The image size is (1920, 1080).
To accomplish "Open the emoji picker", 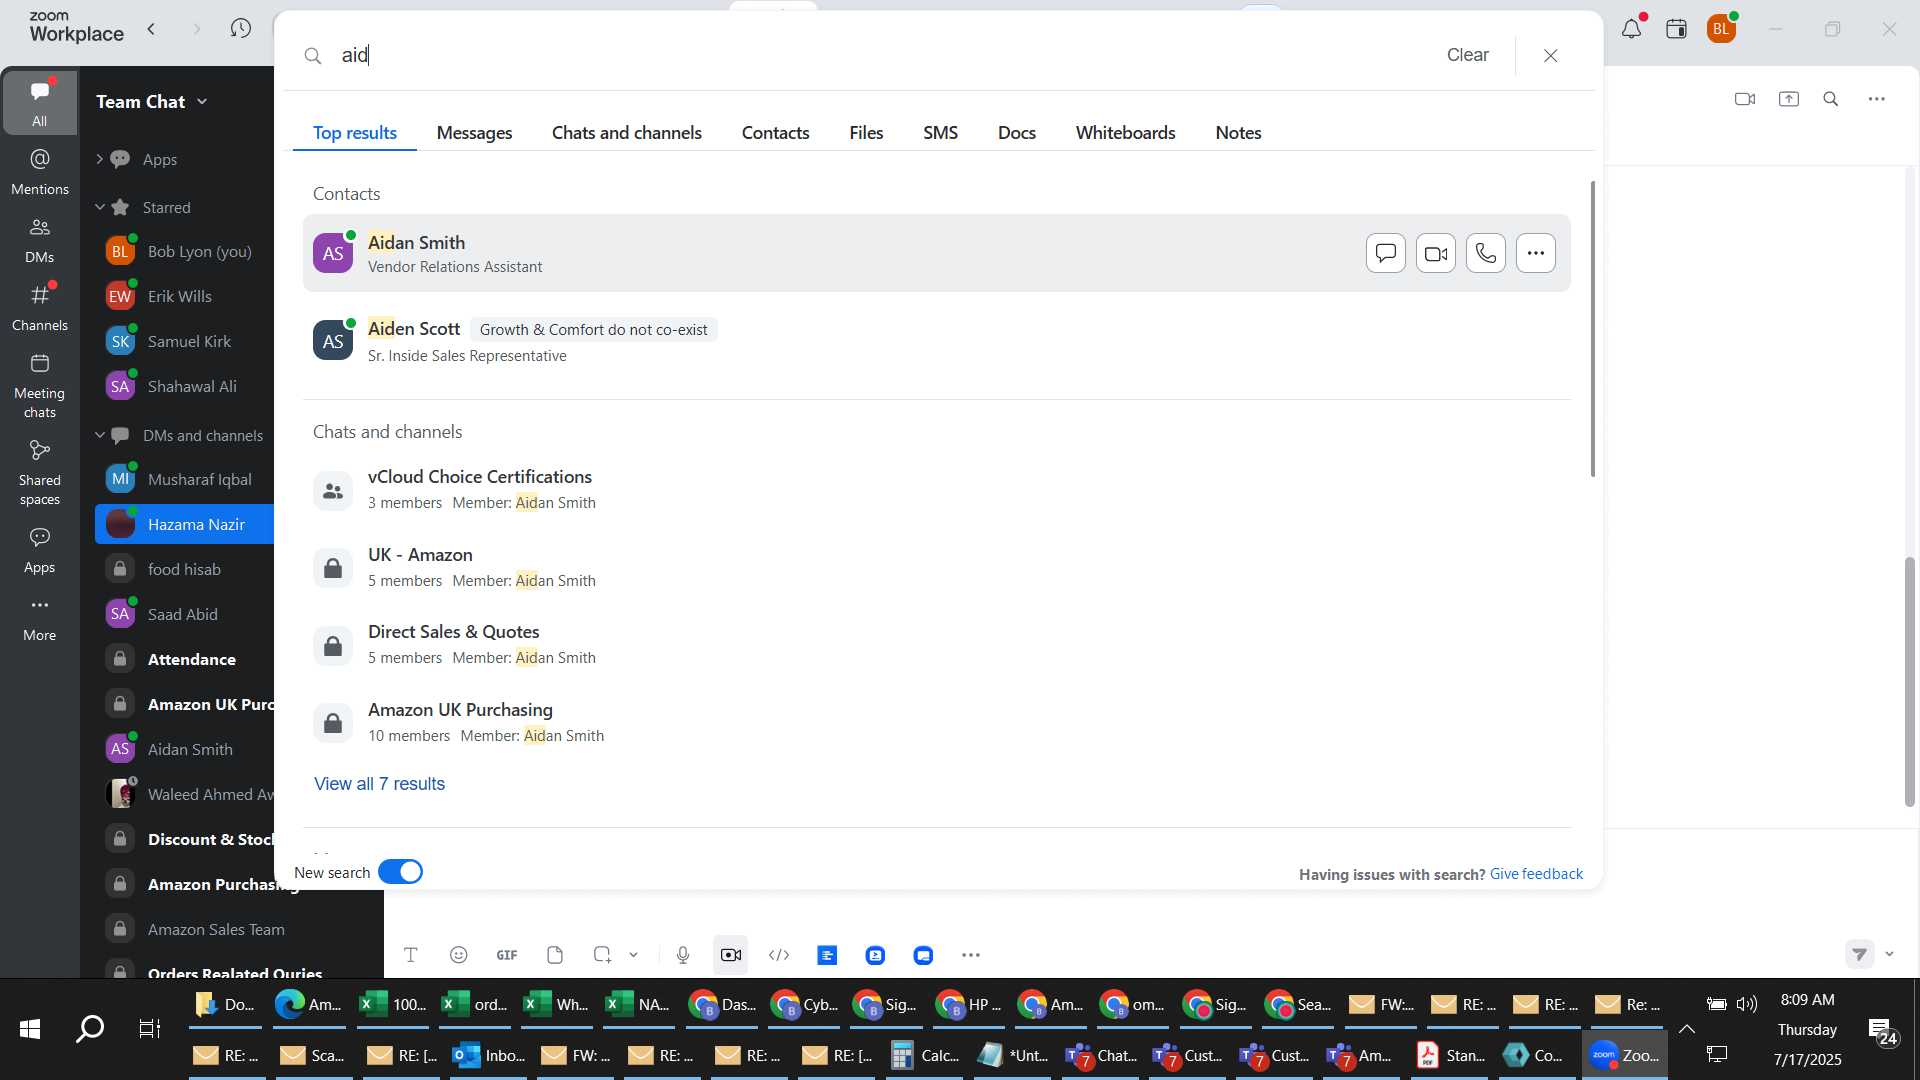I will click(459, 955).
